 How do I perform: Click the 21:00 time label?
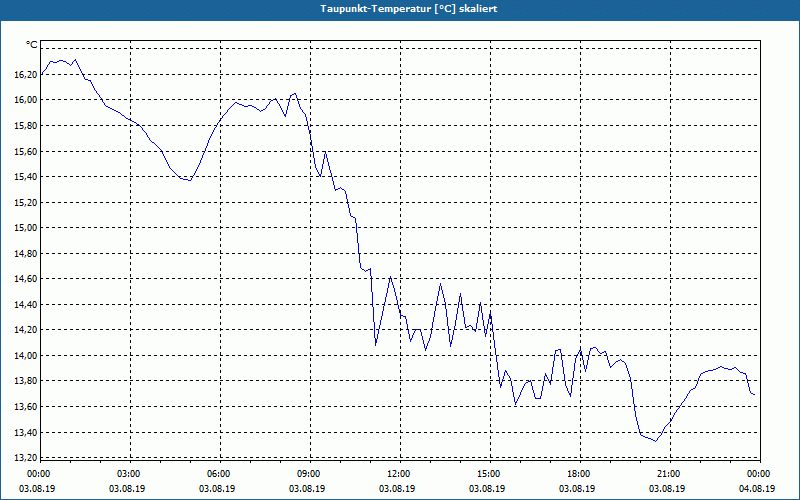tap(667, 474)
